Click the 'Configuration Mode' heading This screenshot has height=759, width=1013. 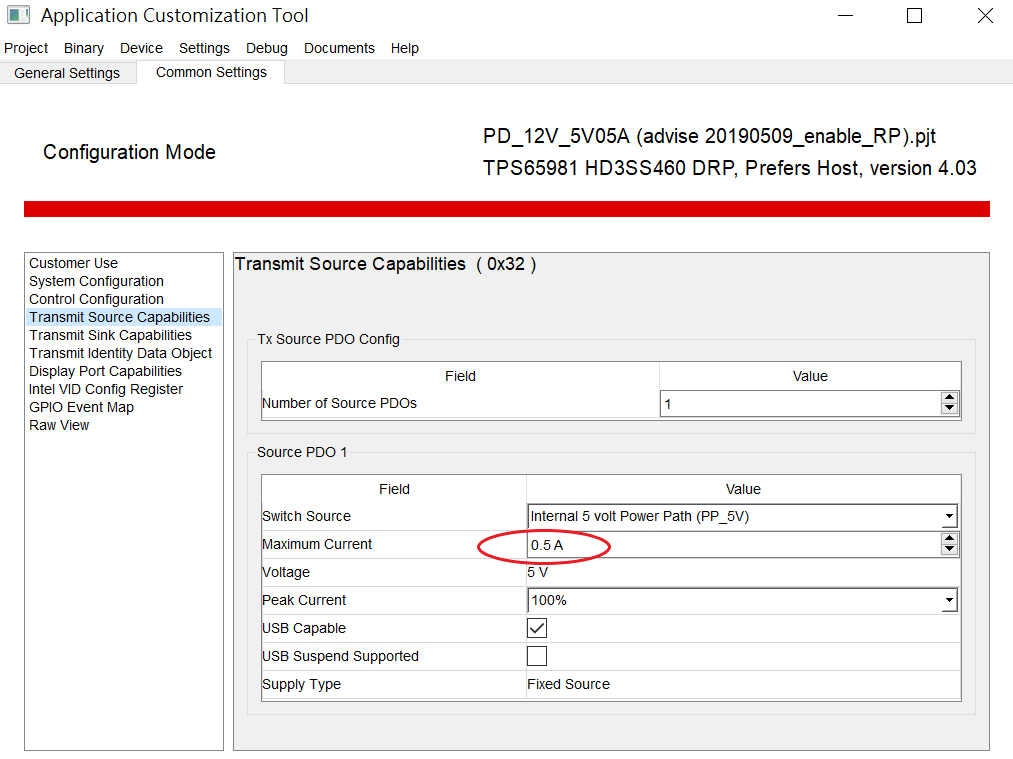point(129,152)
